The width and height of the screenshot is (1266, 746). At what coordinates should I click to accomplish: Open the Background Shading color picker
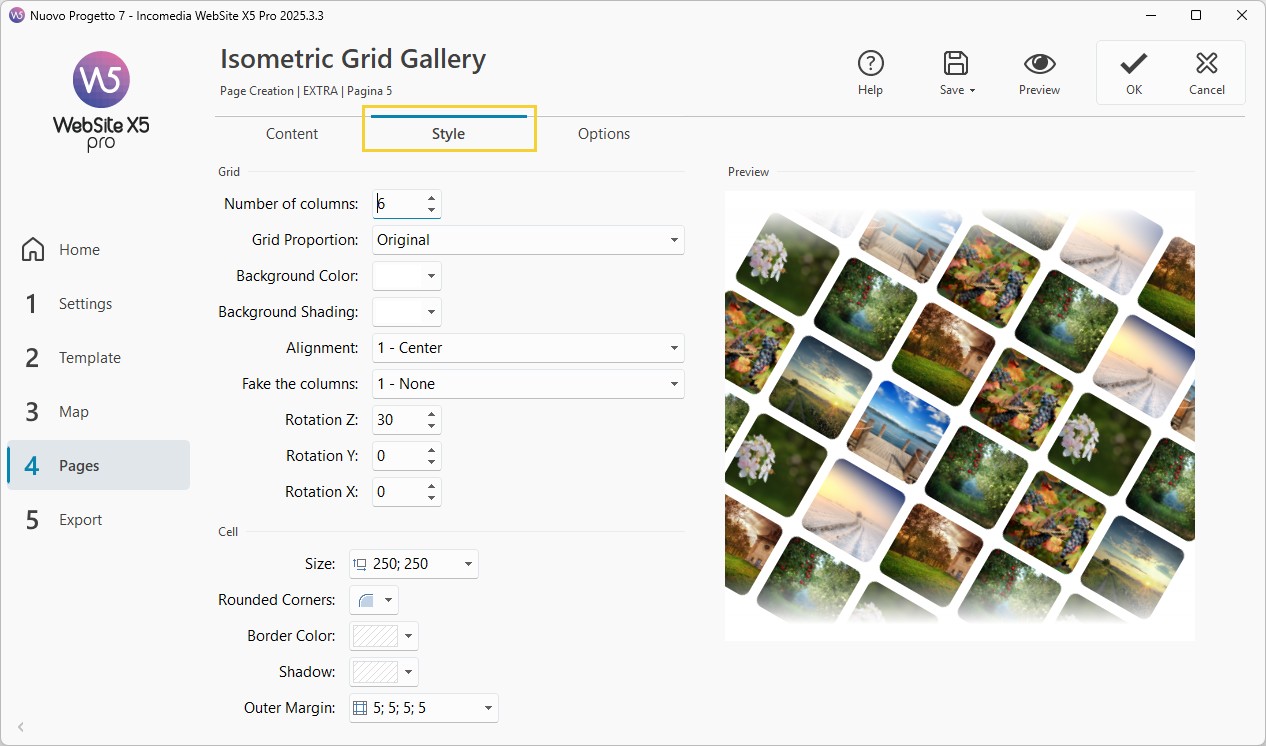406,312
